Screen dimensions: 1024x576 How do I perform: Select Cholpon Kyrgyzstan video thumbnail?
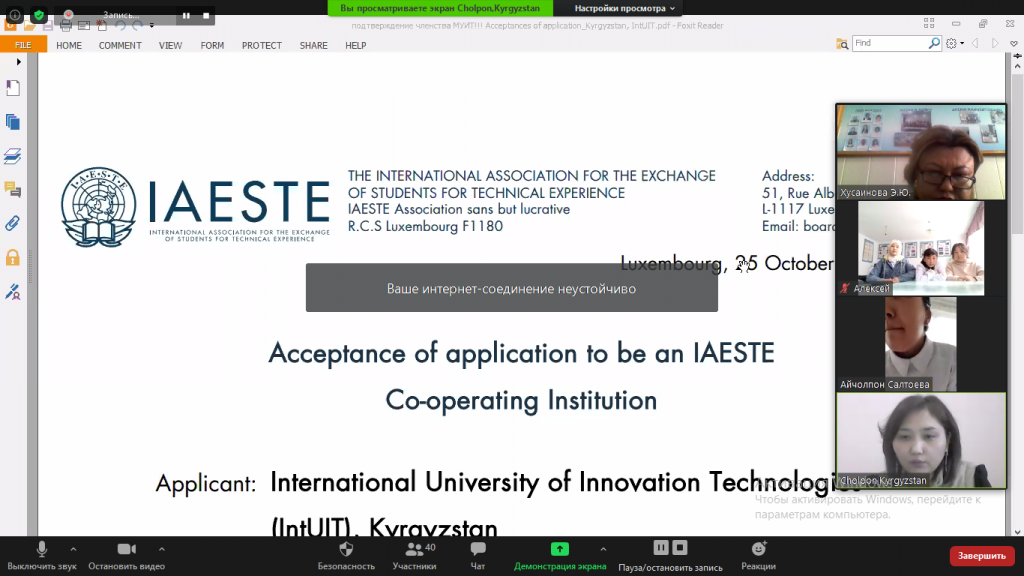click(x=921, y=440)
